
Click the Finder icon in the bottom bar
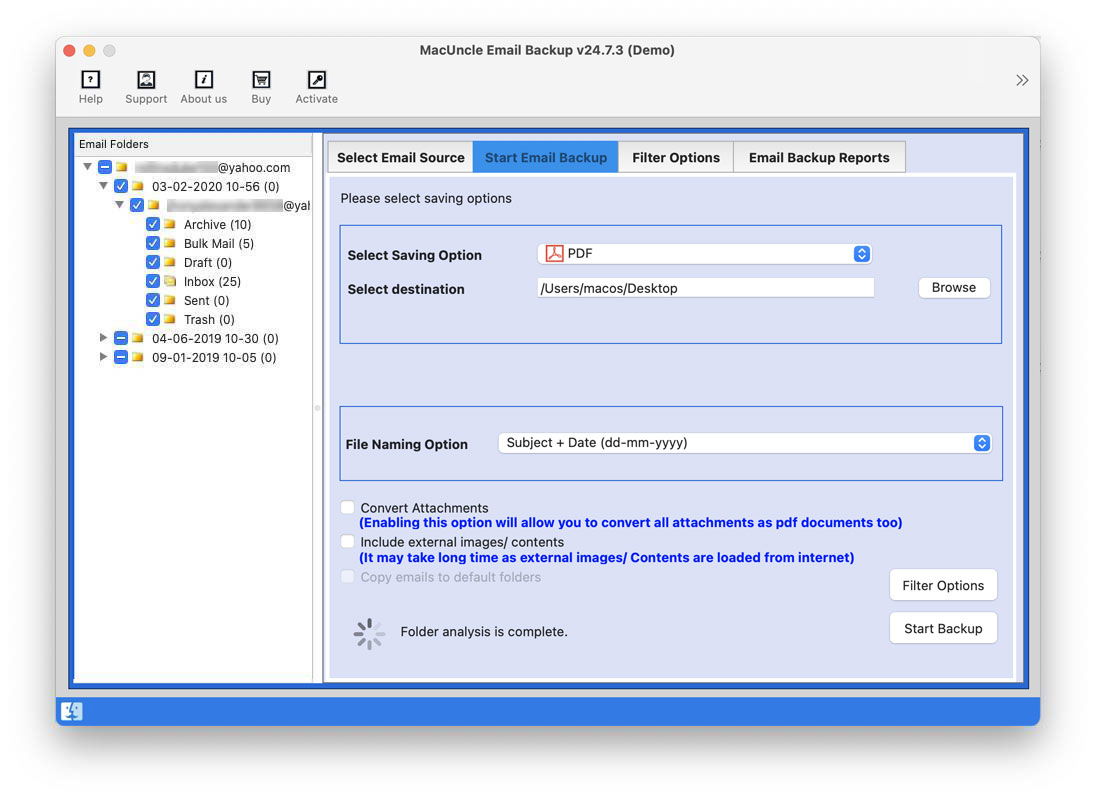(x=72, y=711)
